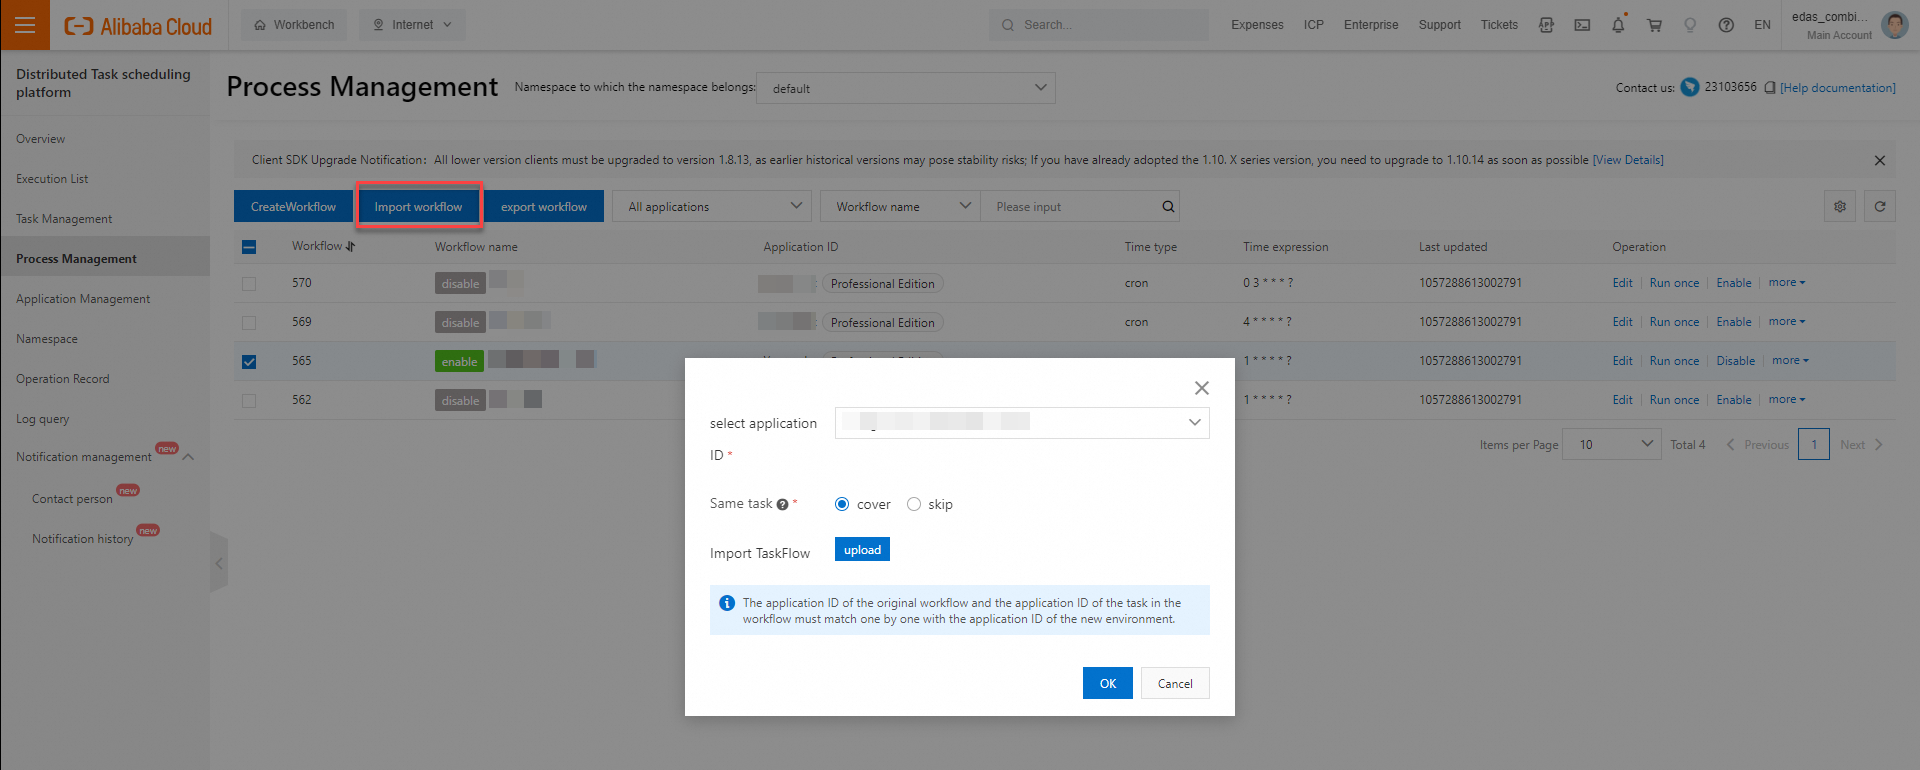Go to the previous page arrow
Screen dimensions: 1920x770
[1730, 445]
